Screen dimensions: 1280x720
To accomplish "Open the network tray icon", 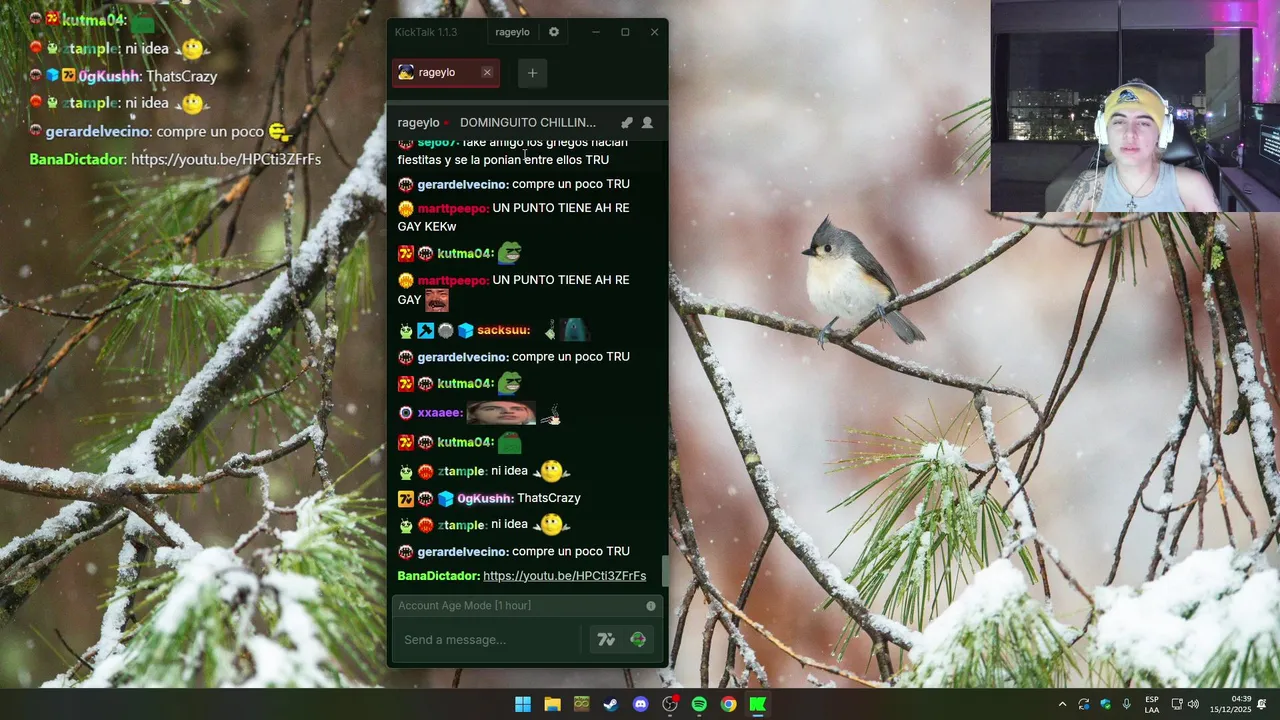I will (1177, 704).
